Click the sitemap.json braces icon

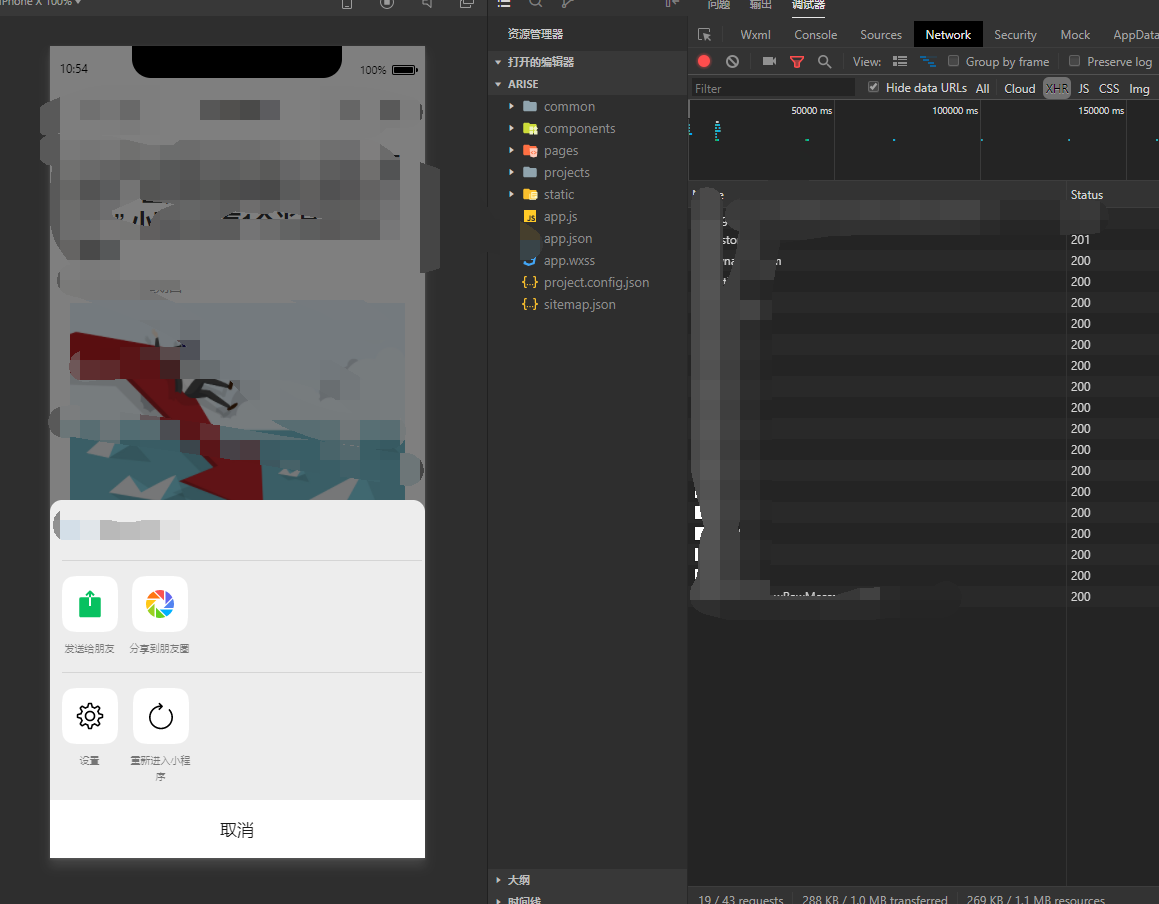(x=530, y=305)
